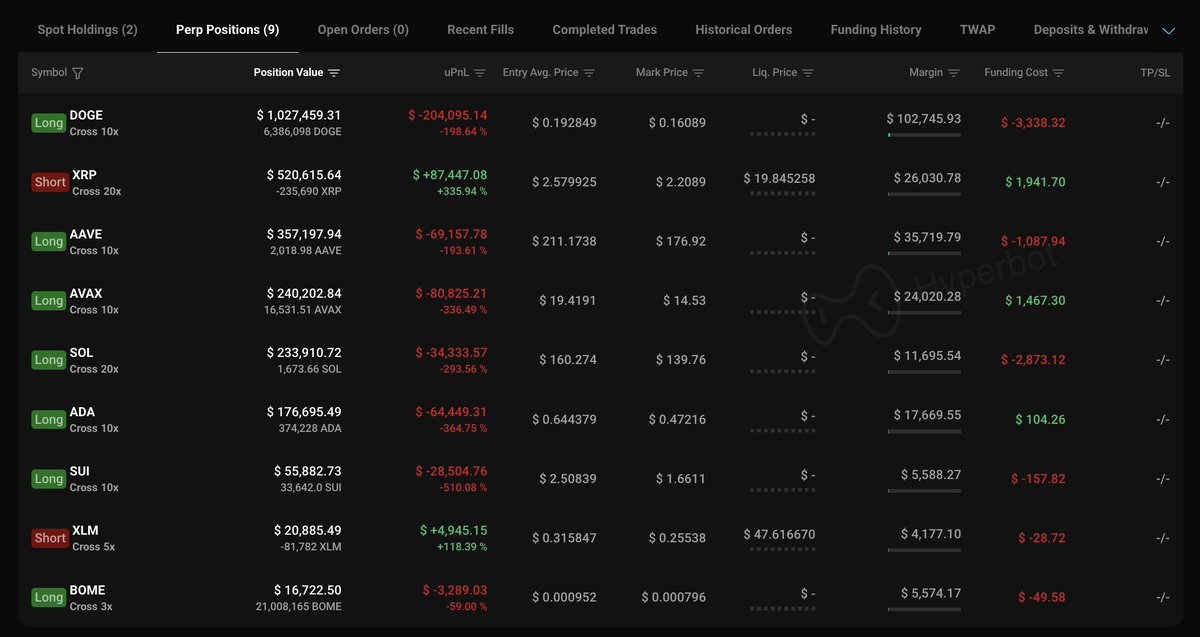1200x637 pixels.
Task: Switch to Spot Holdings tab
Action: (87, 30)
